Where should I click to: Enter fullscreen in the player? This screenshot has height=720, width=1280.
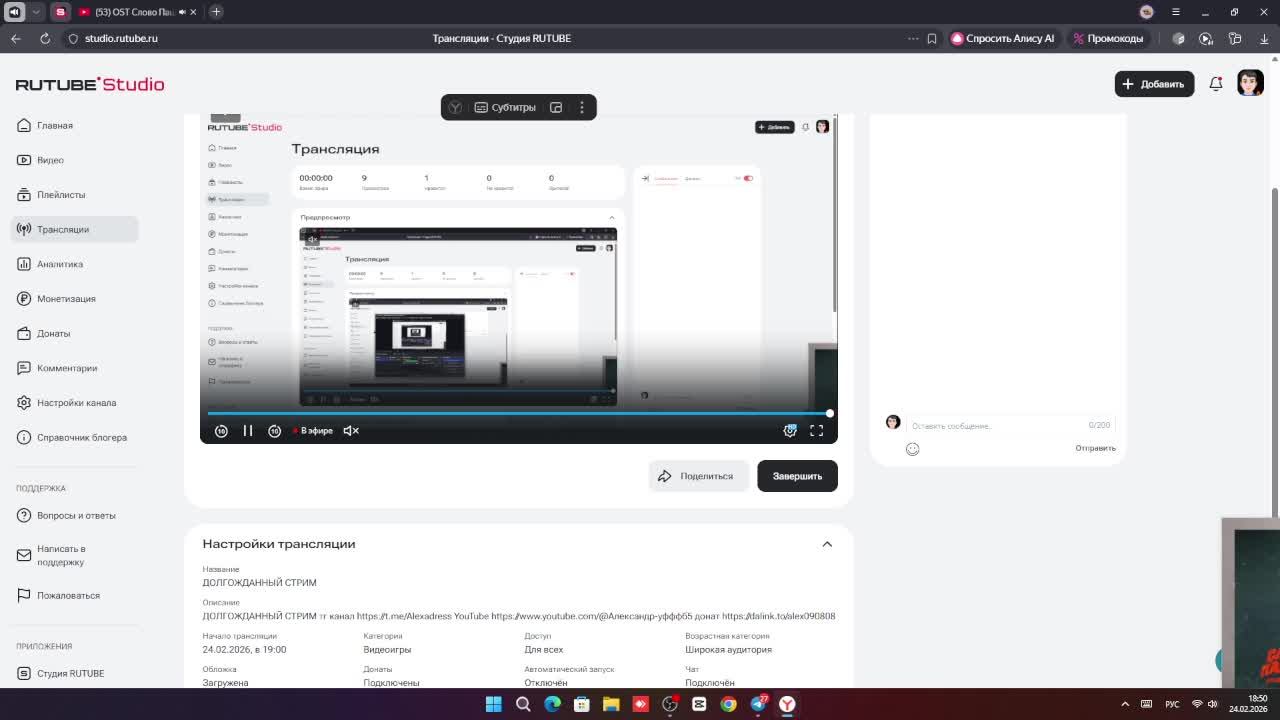[x=816, y=431]
